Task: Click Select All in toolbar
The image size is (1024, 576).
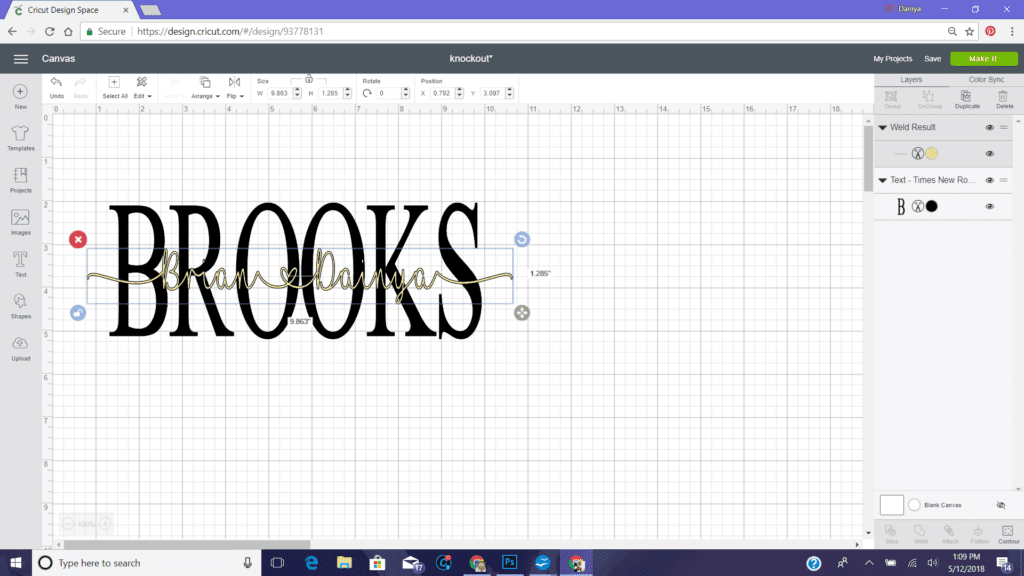Action: tap(114, 87)
